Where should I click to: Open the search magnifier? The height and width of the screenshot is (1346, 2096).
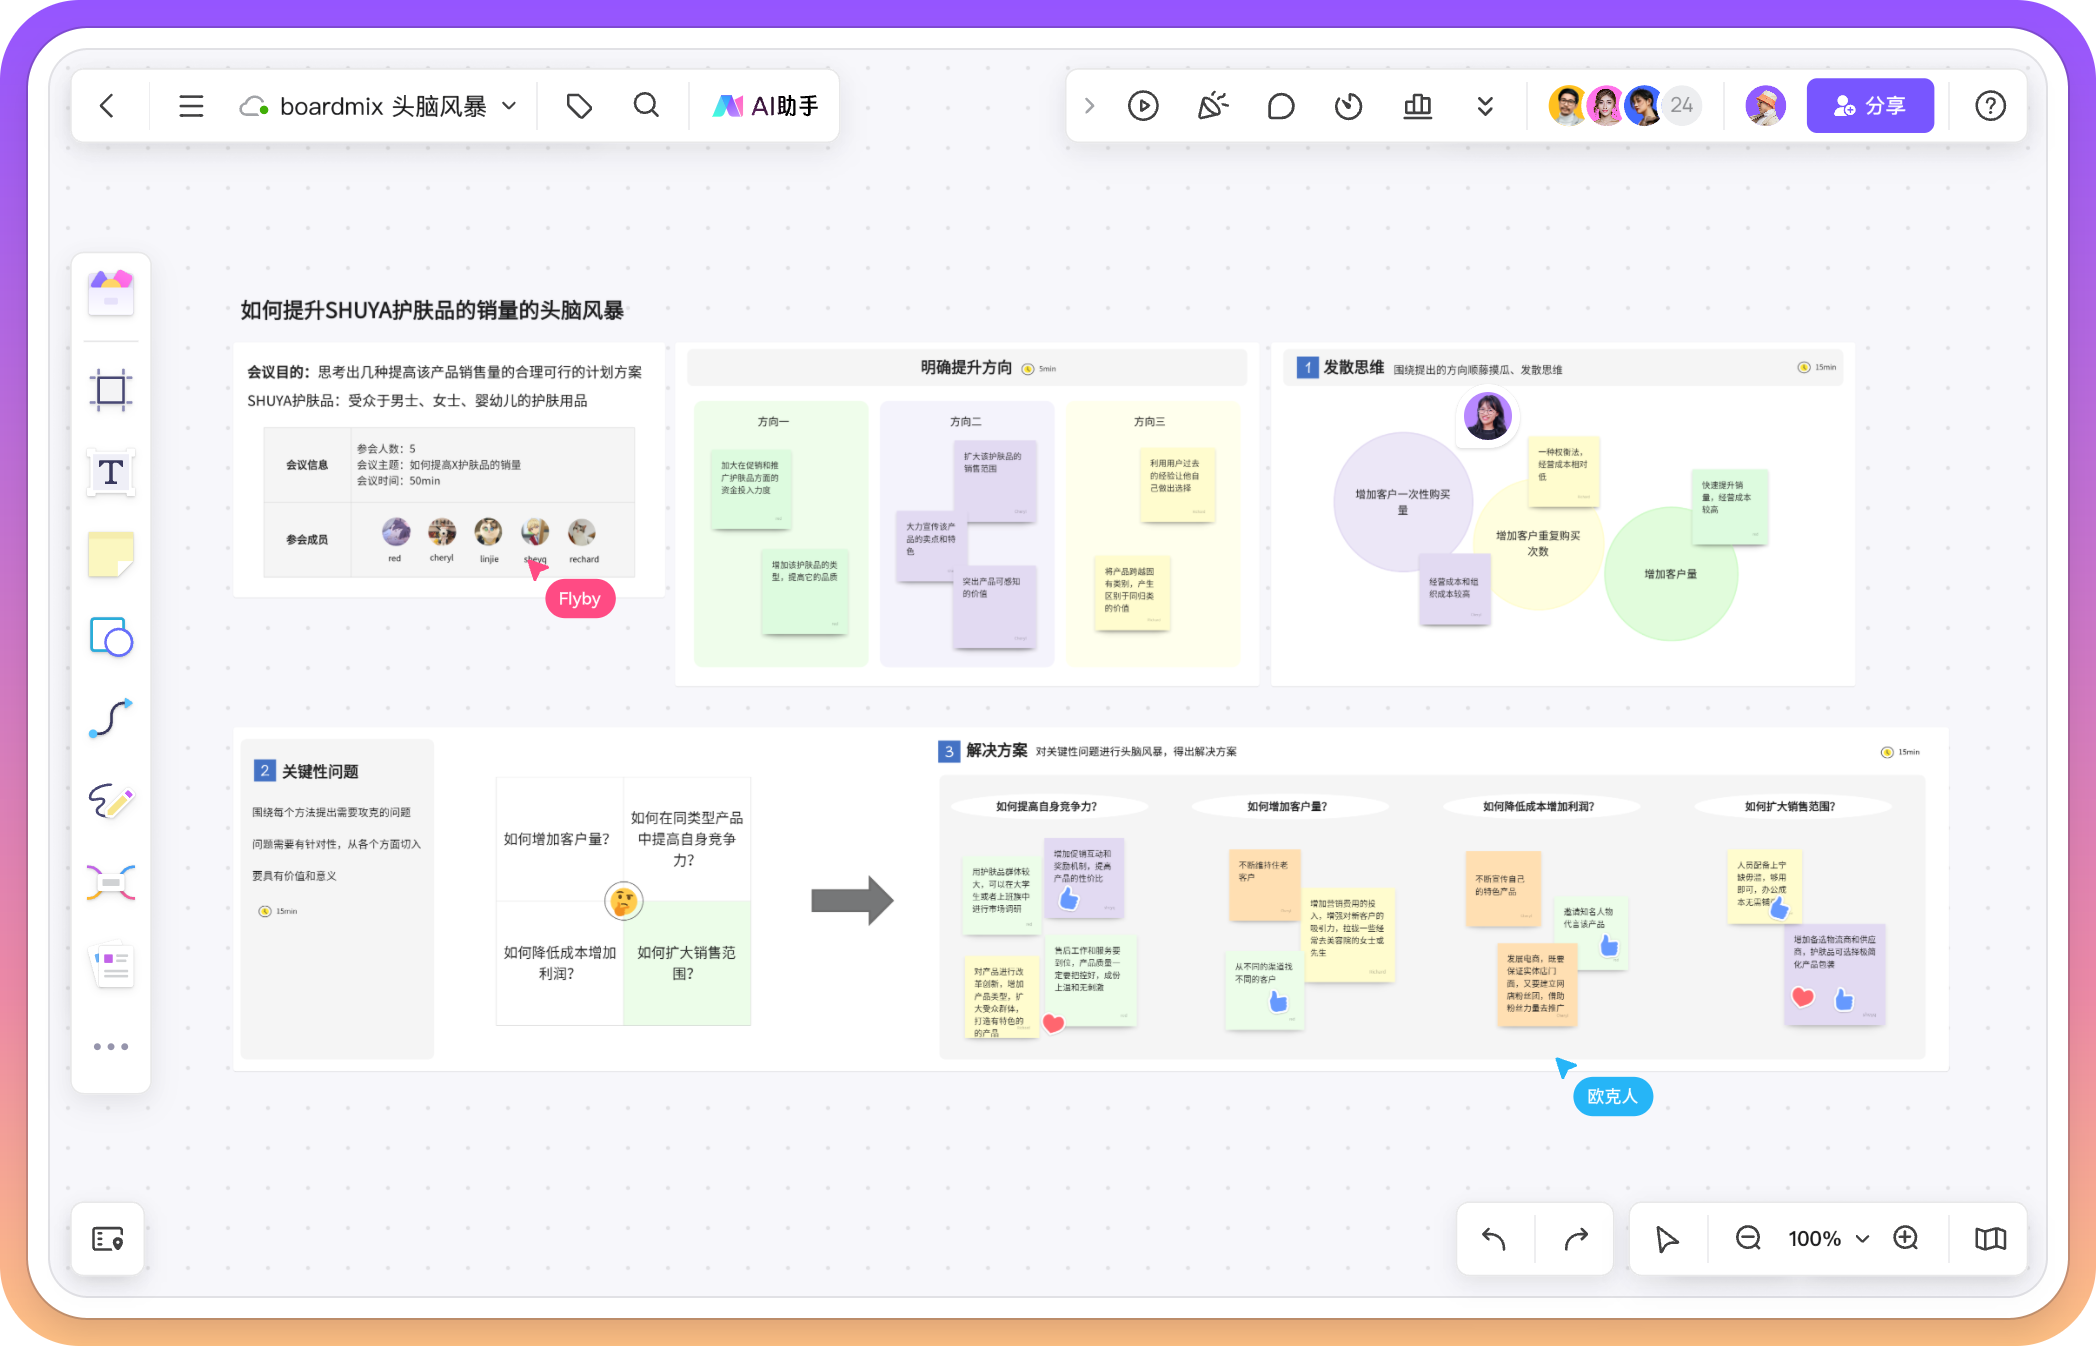coord(647,105)
